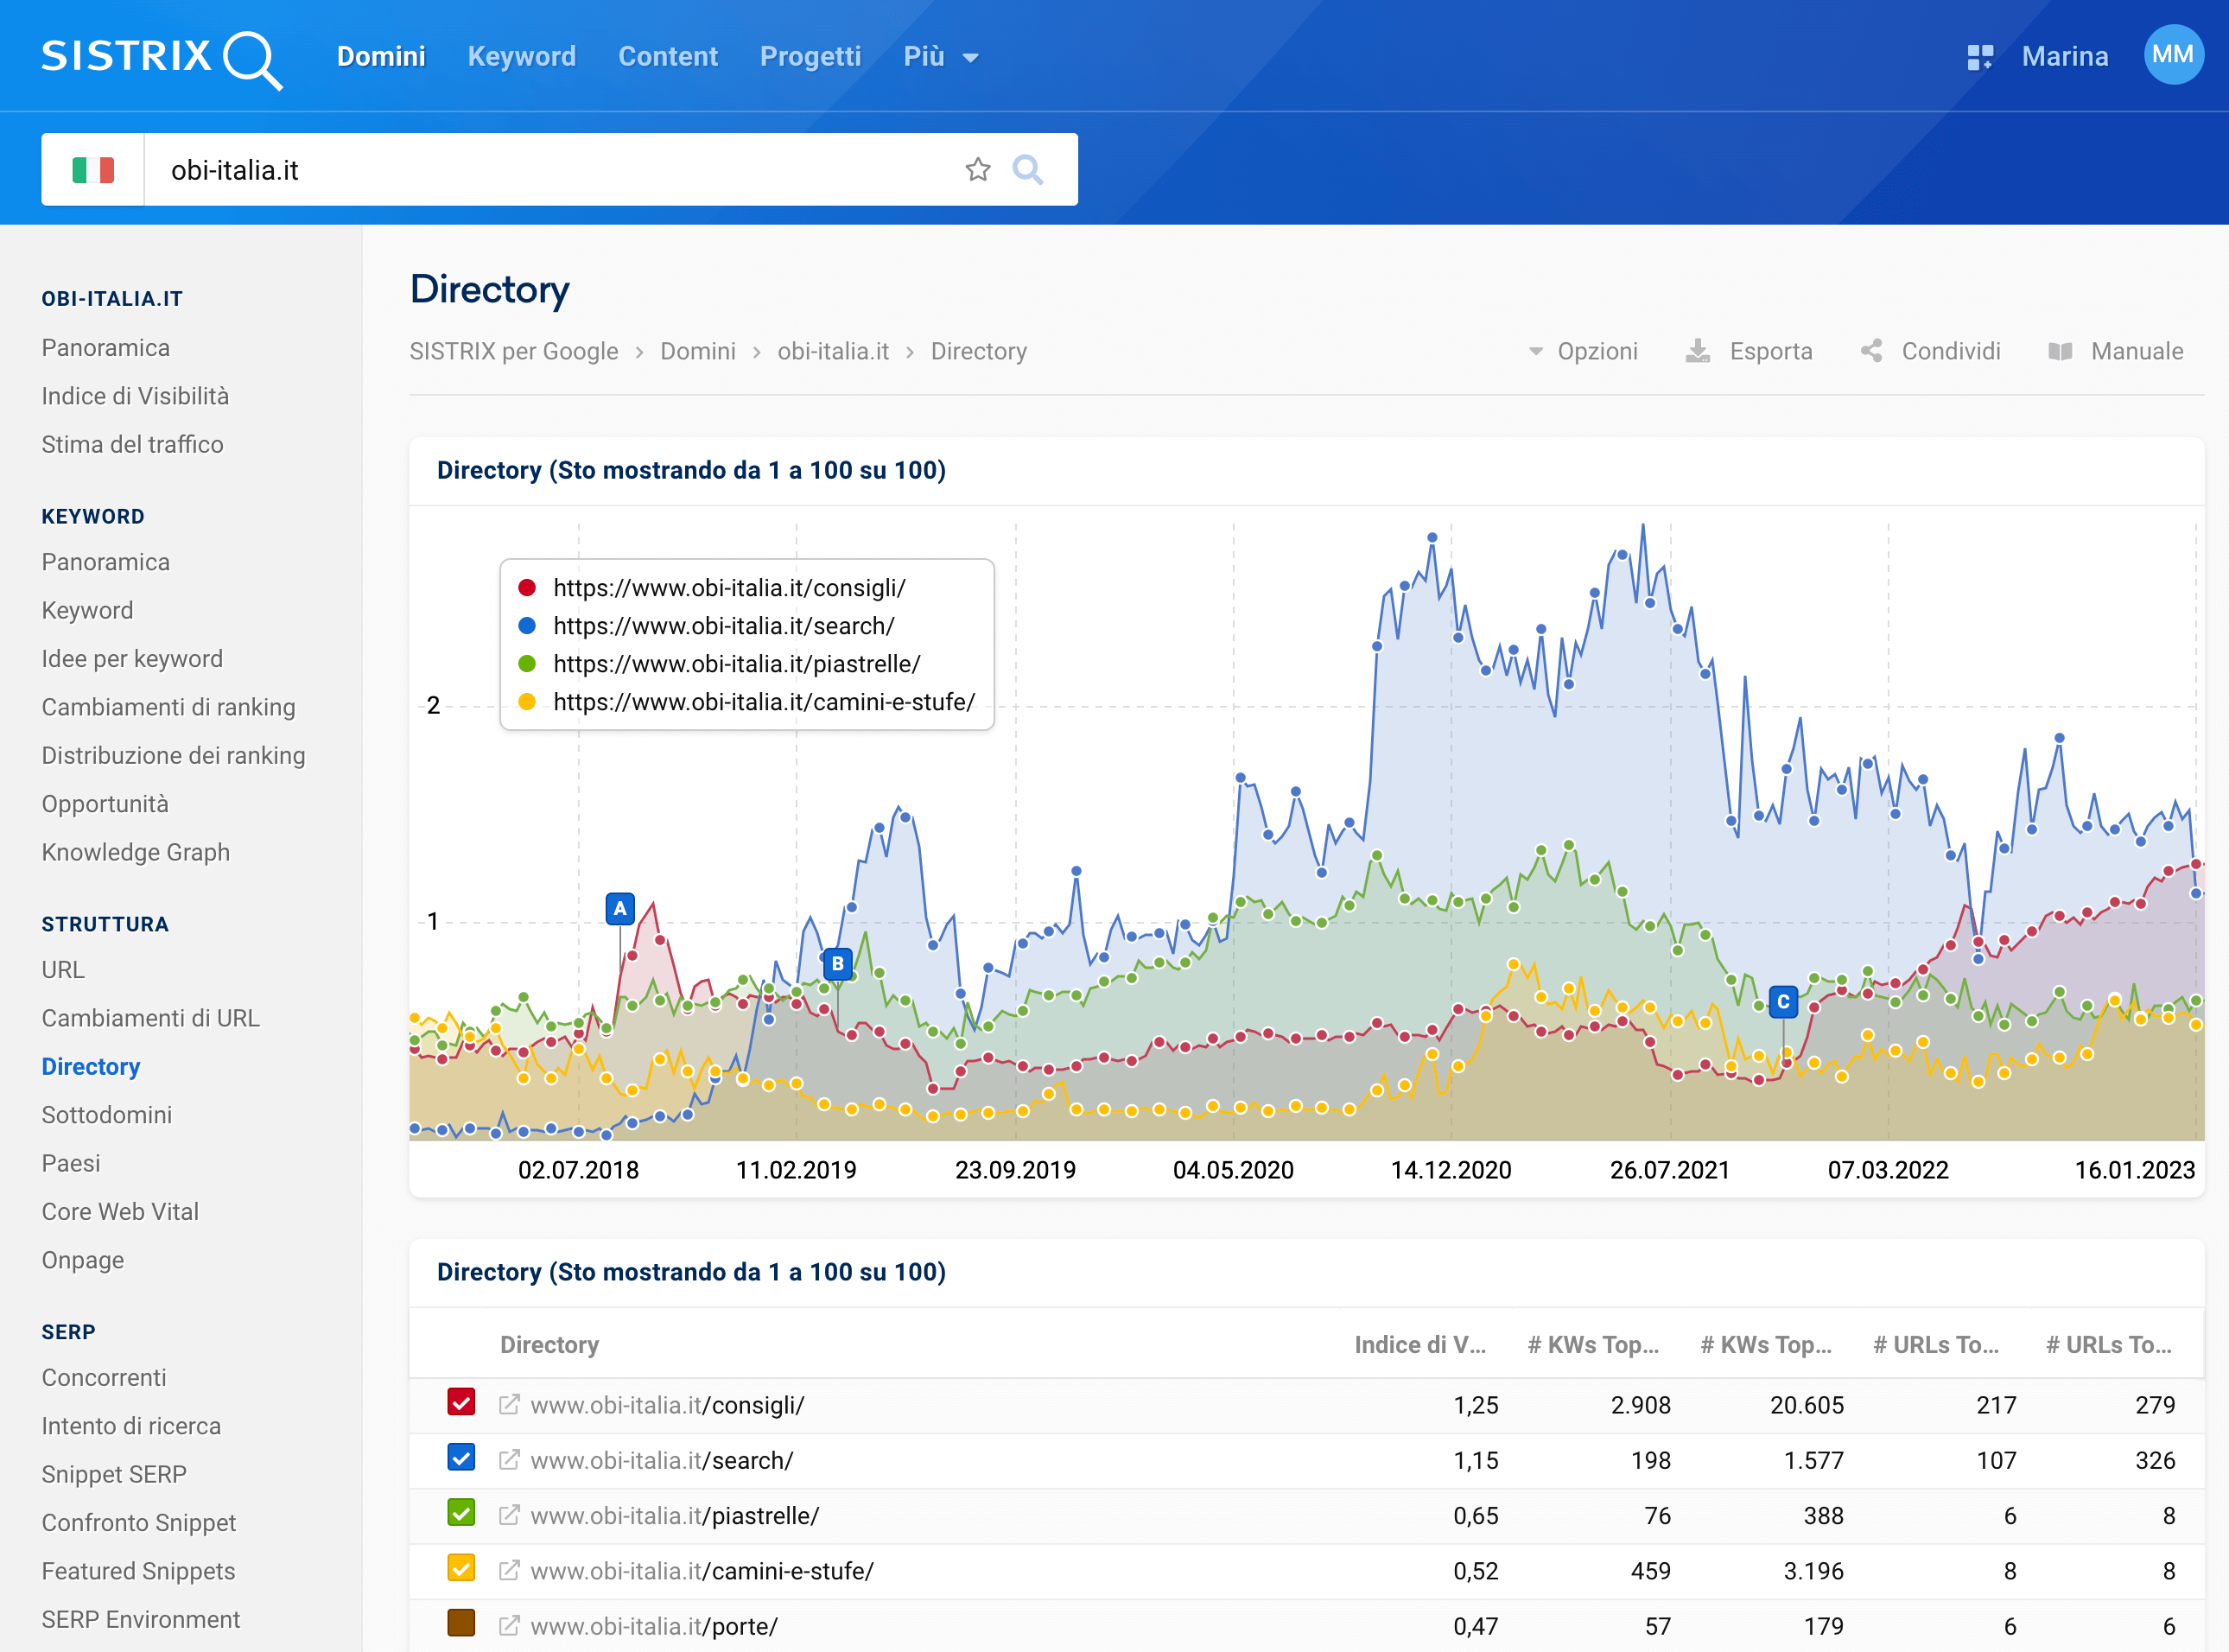
Task: Click green piastrelle legend dot in chart
Action: 527,664
